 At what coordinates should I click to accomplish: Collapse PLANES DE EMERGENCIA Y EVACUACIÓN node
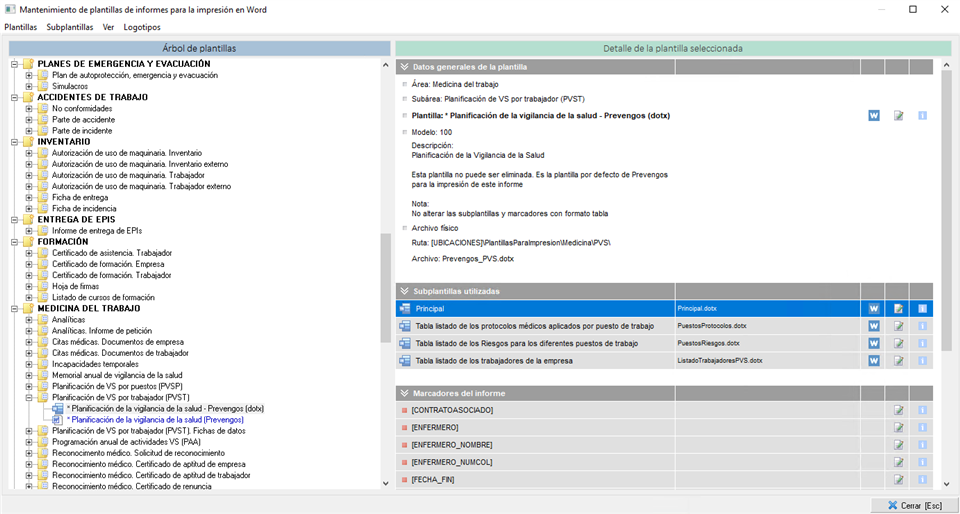pos(14,64)
